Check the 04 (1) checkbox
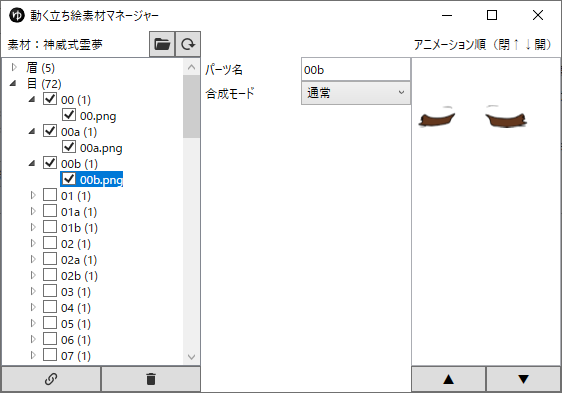Viewport: 562px width, 393px height. coord(50,307)
